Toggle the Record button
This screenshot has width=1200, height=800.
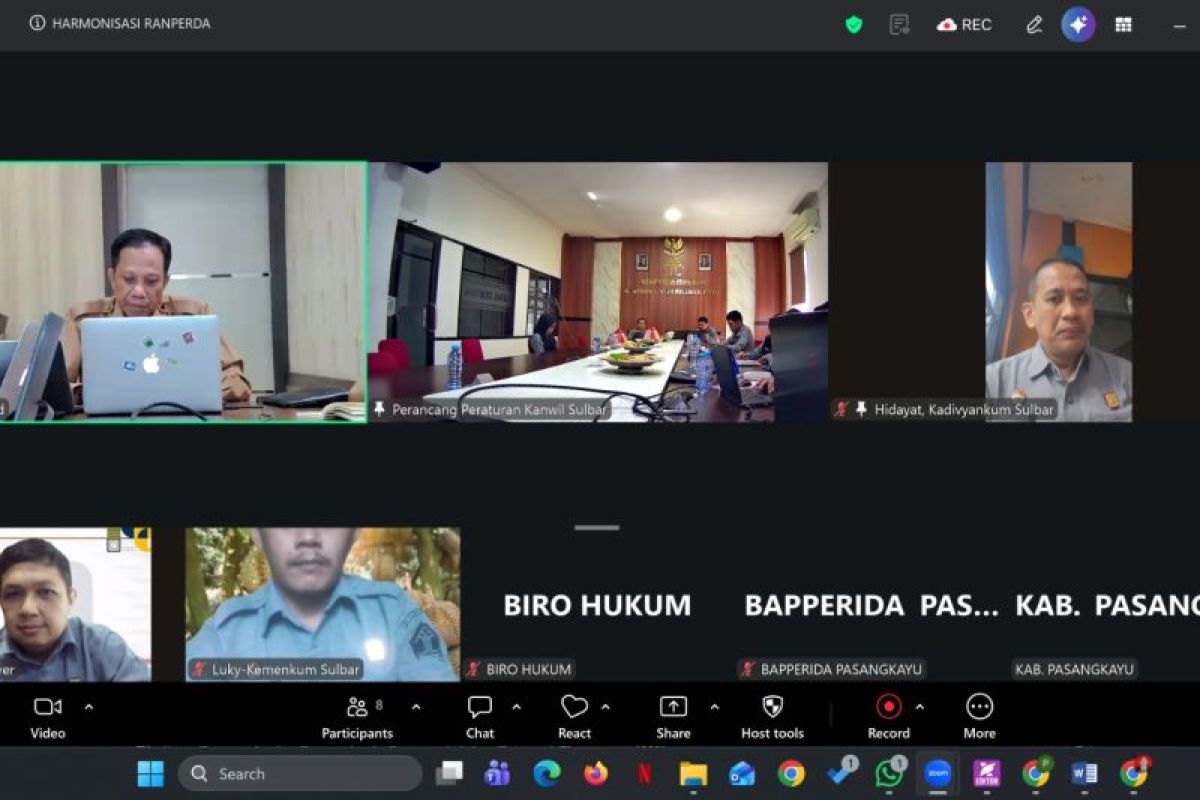point(888,717)
